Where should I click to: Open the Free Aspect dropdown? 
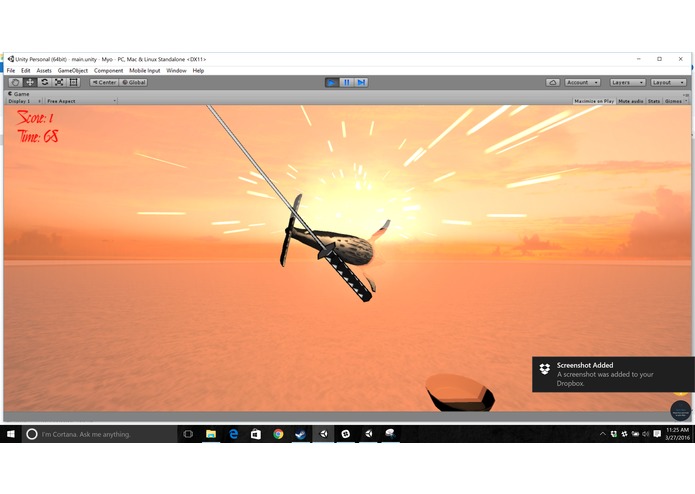click(81, 101)
